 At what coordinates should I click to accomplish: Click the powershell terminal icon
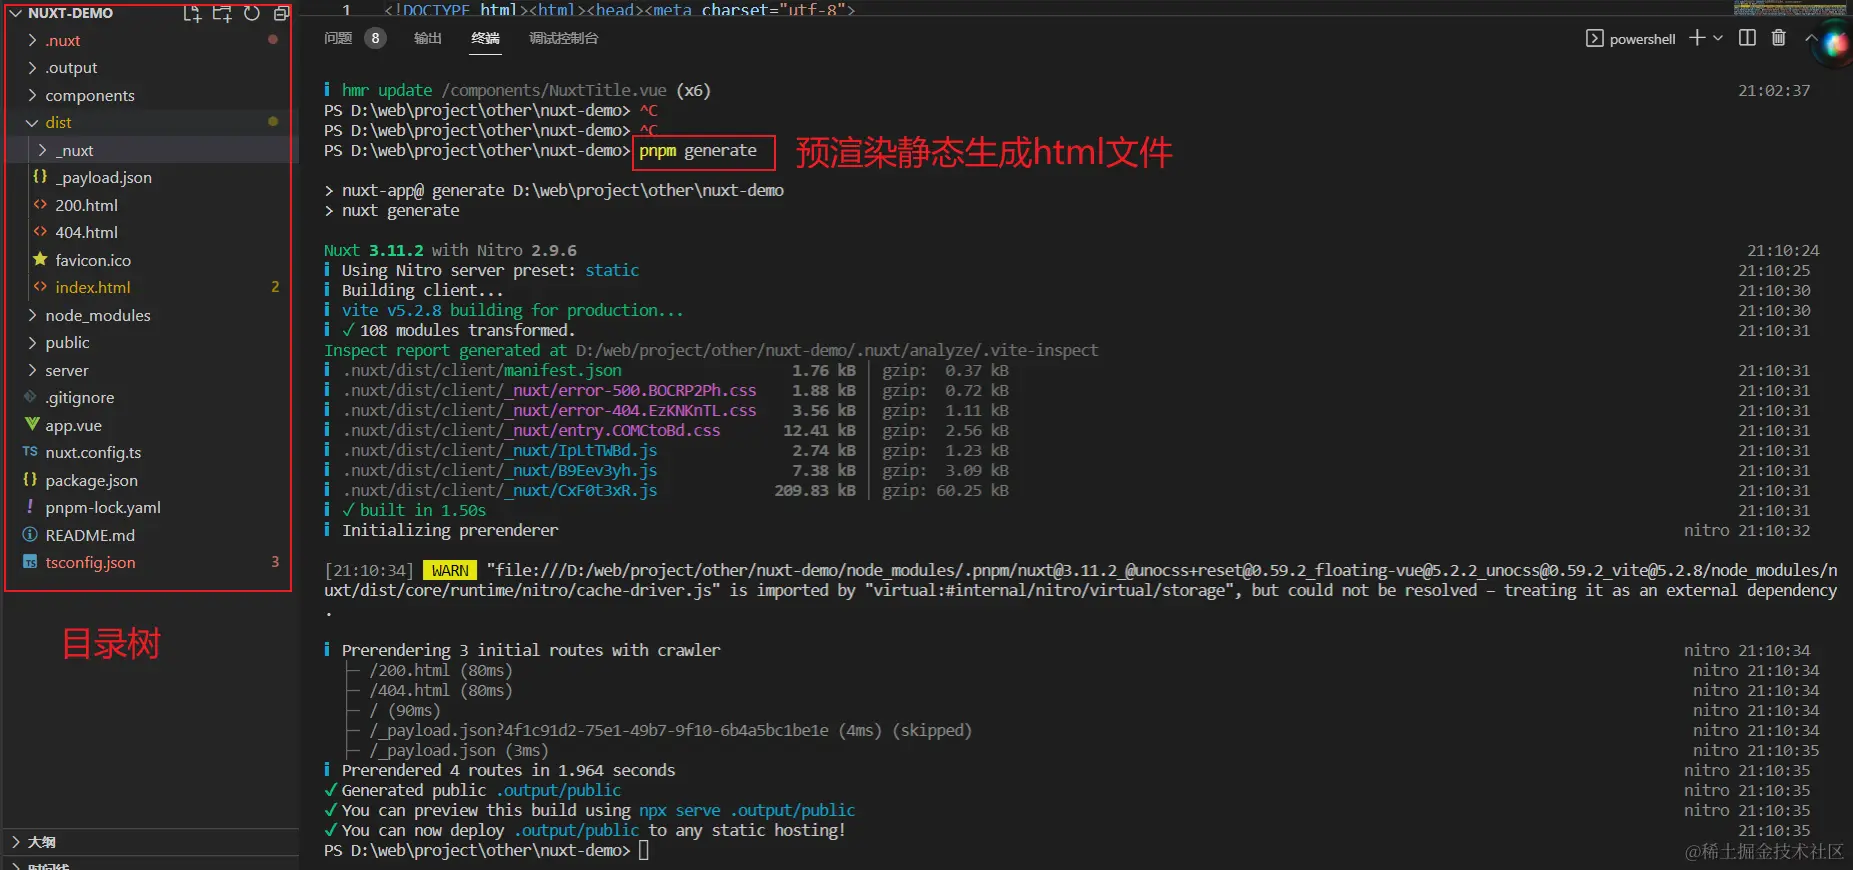point(1594,38)
